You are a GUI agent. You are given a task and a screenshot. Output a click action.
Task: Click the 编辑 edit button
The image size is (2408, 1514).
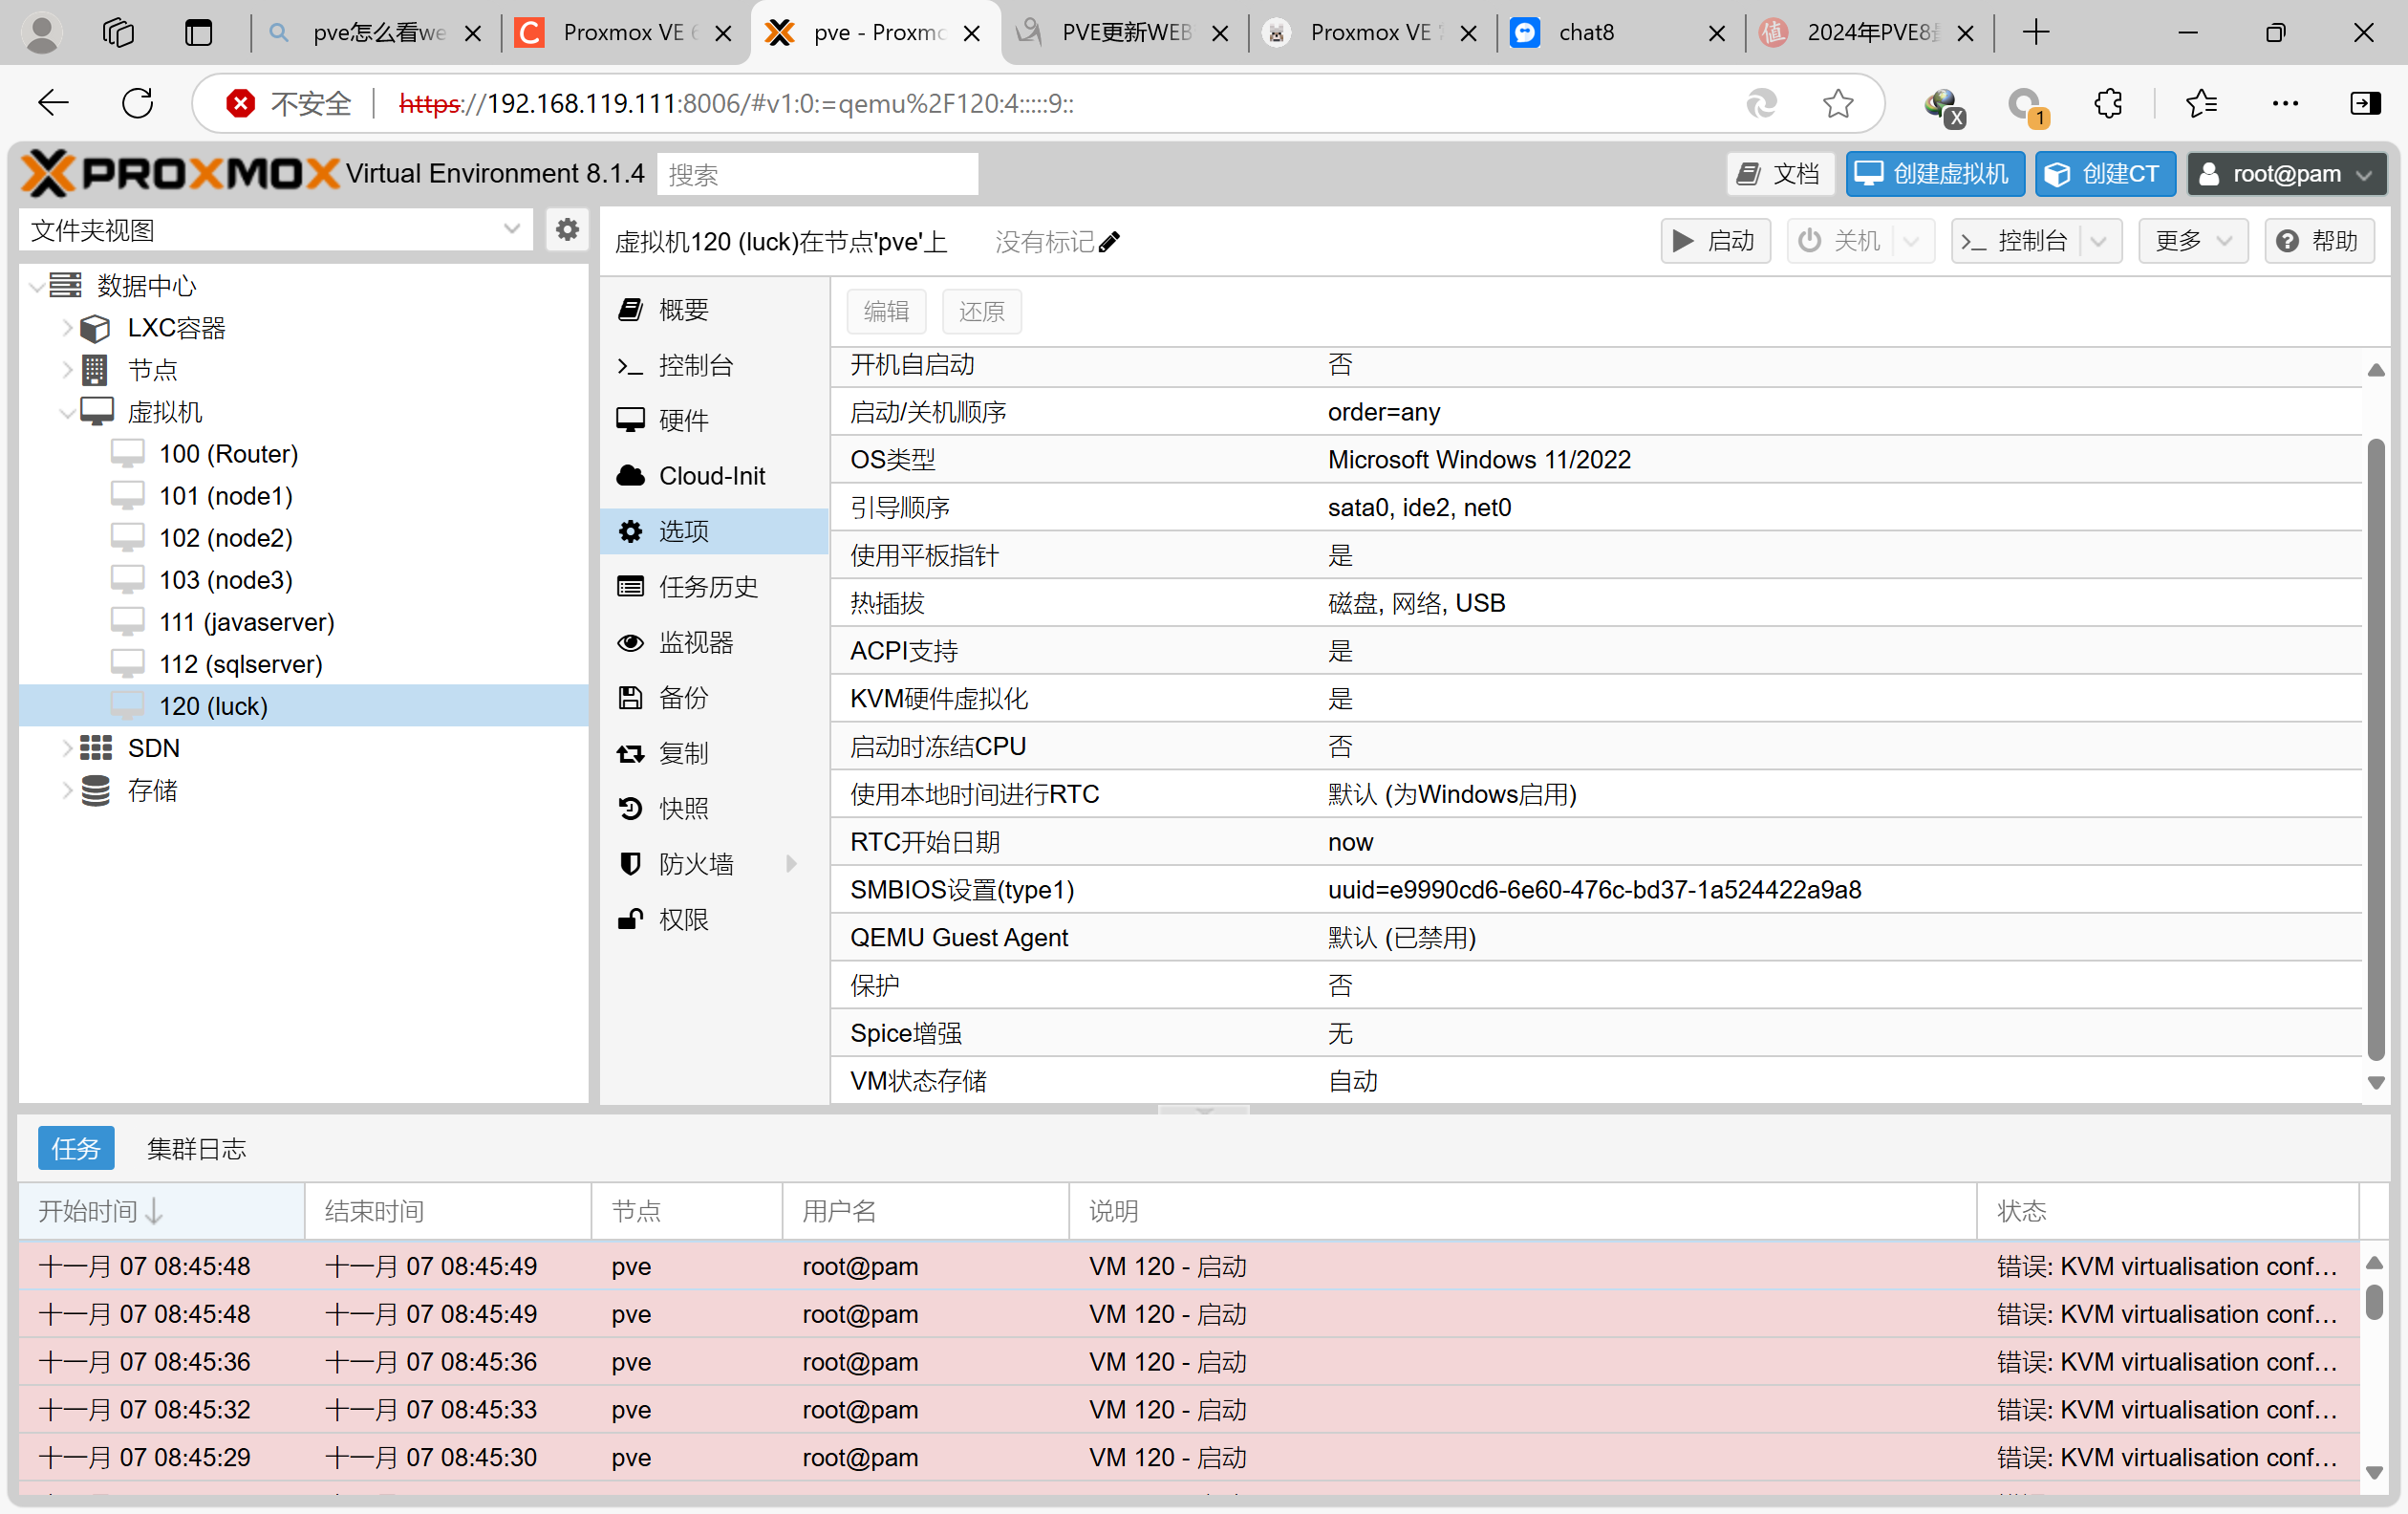[x=886, y=312]
